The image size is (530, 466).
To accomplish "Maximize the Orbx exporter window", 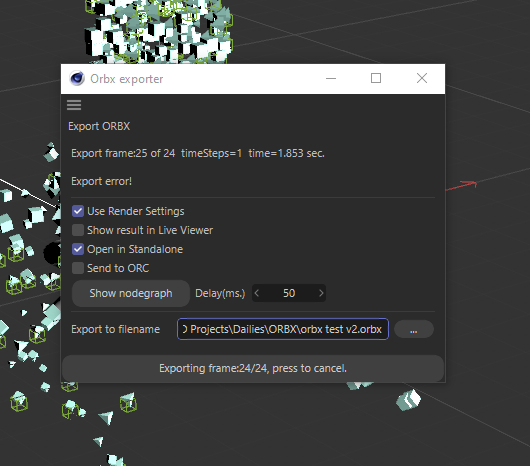I will [x=376, y=78].
